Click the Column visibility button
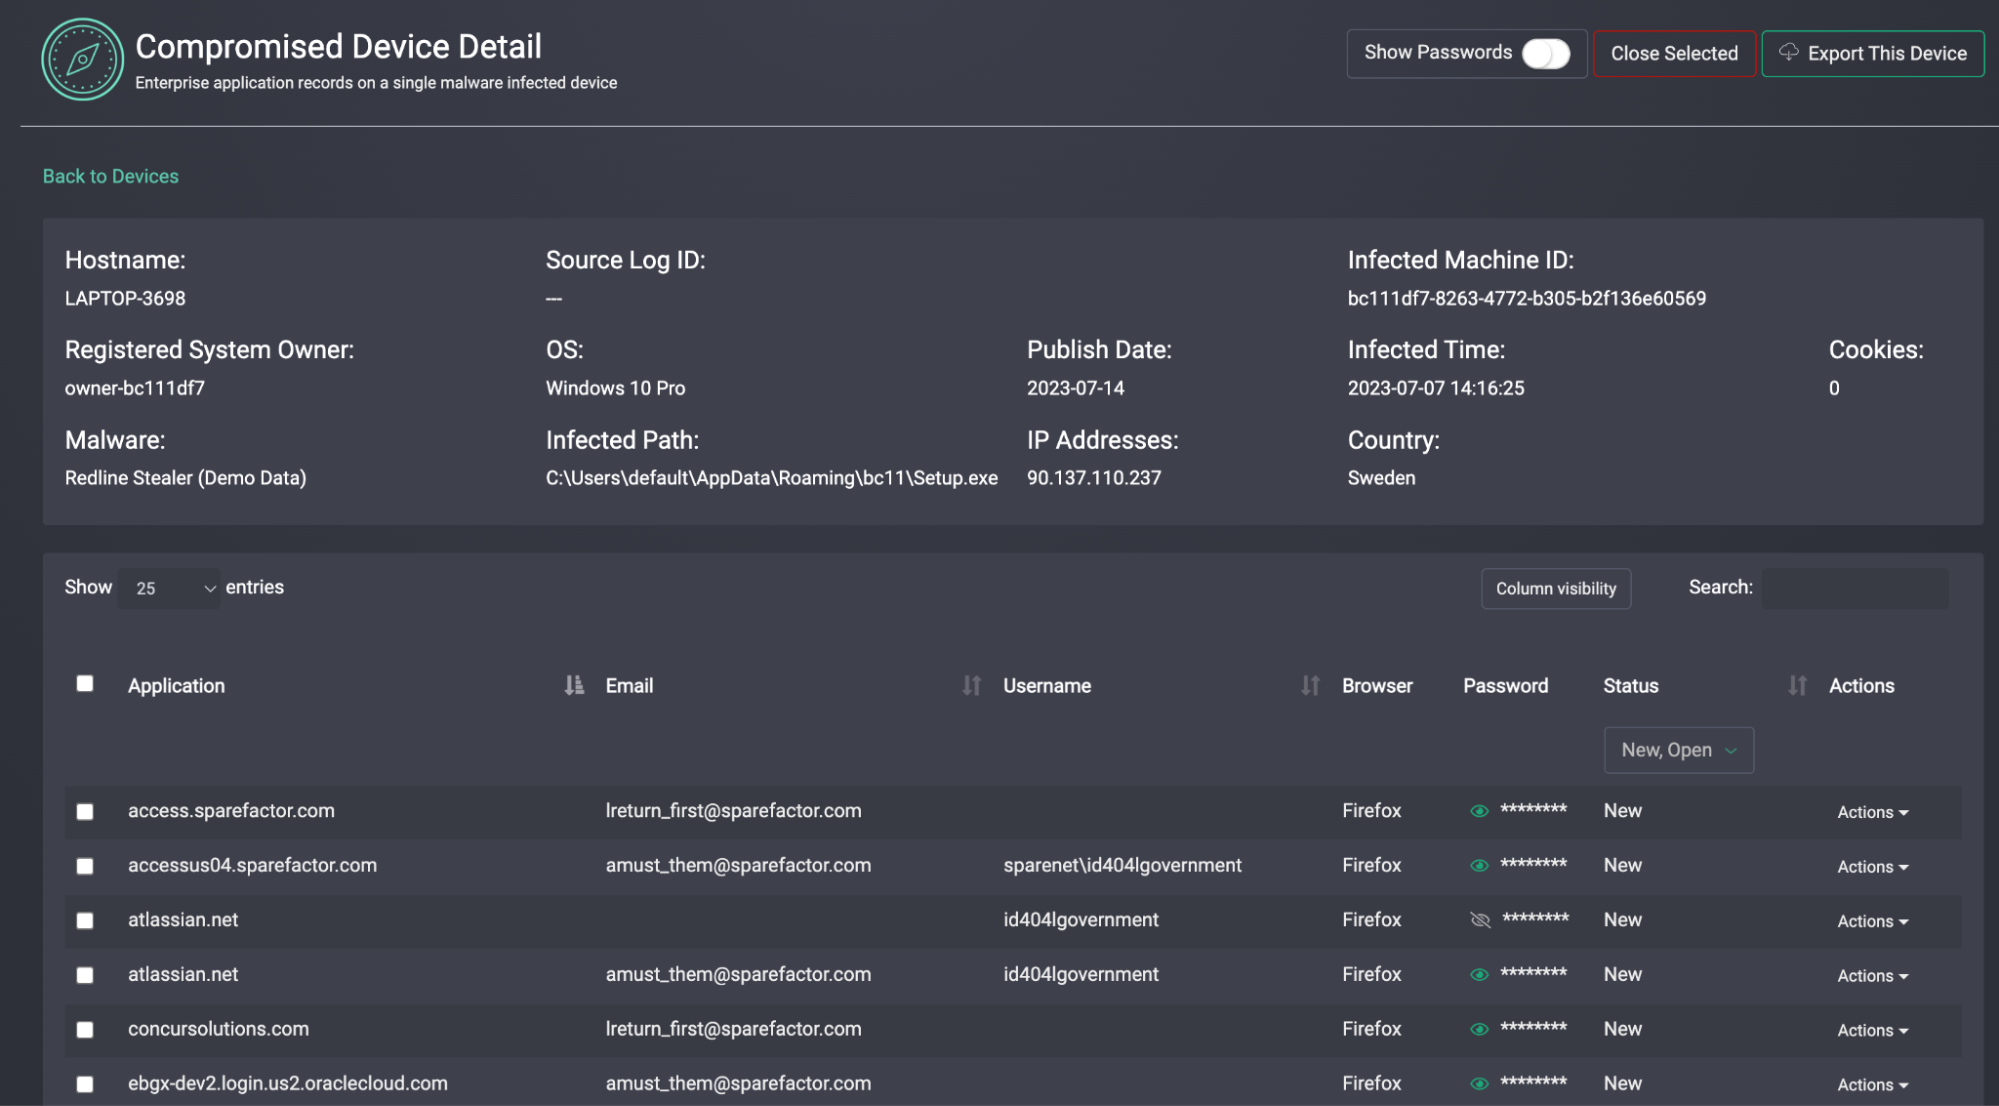1999x1106 pixels. pos(1555,588)
